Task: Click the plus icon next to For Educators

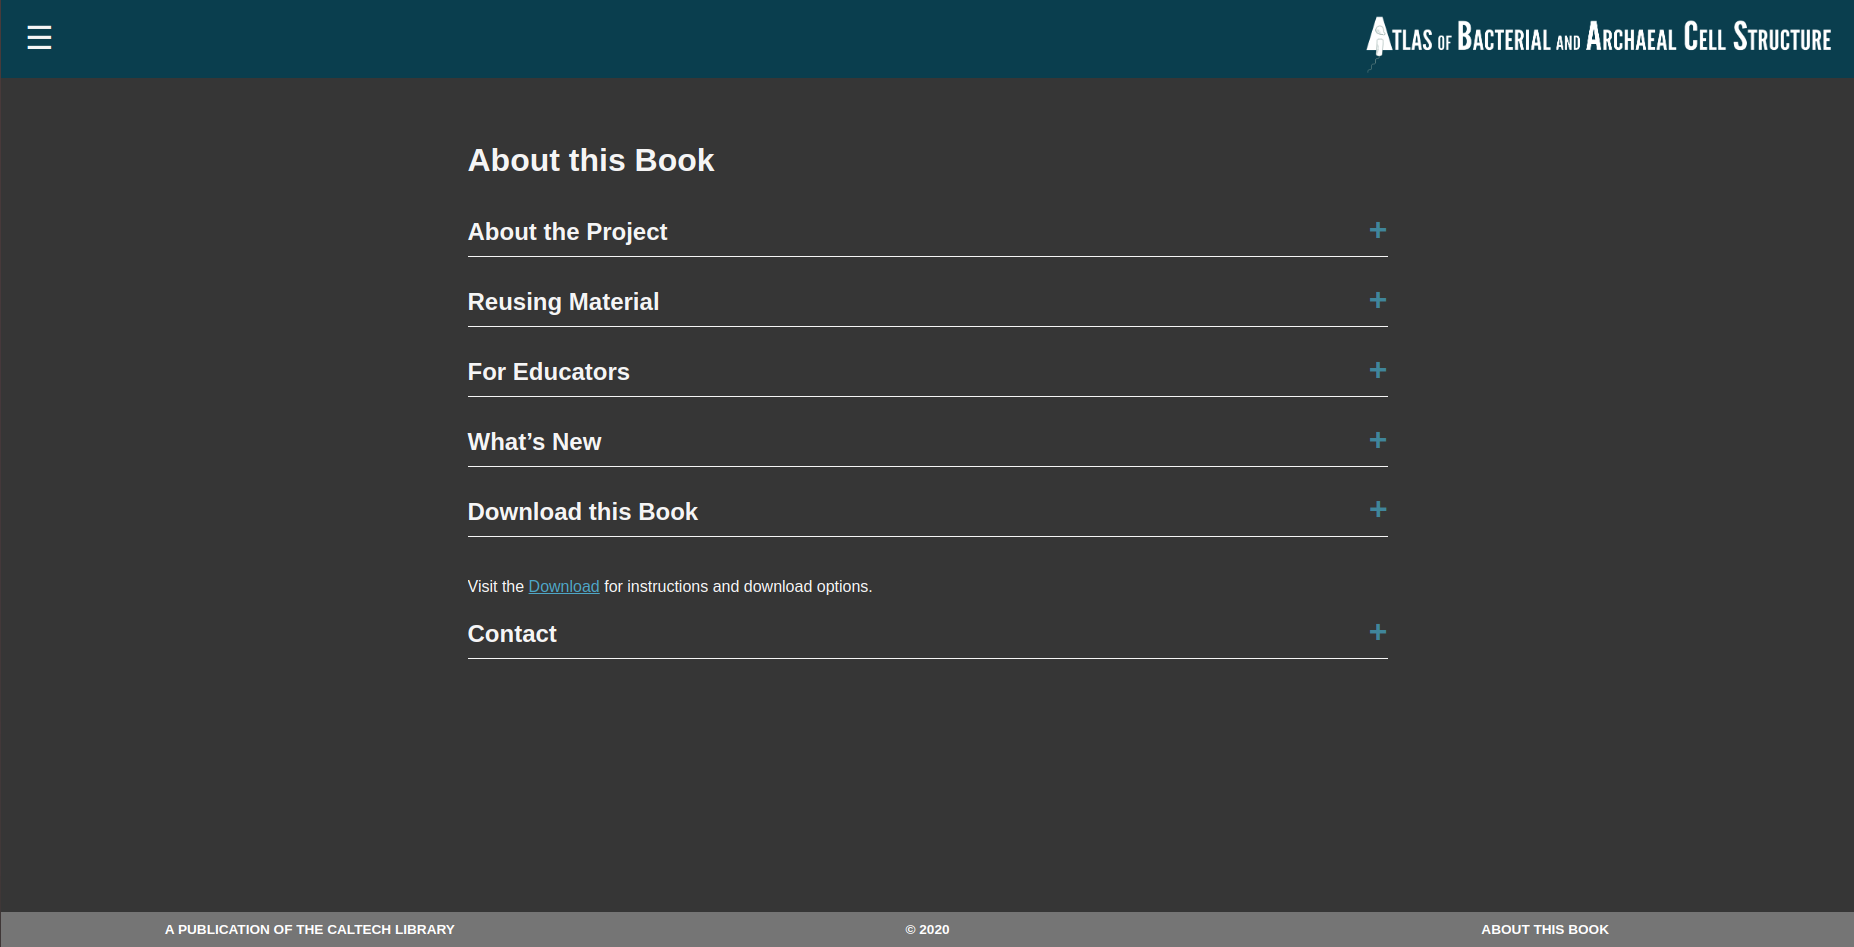Action: (x=1377, y=370)
